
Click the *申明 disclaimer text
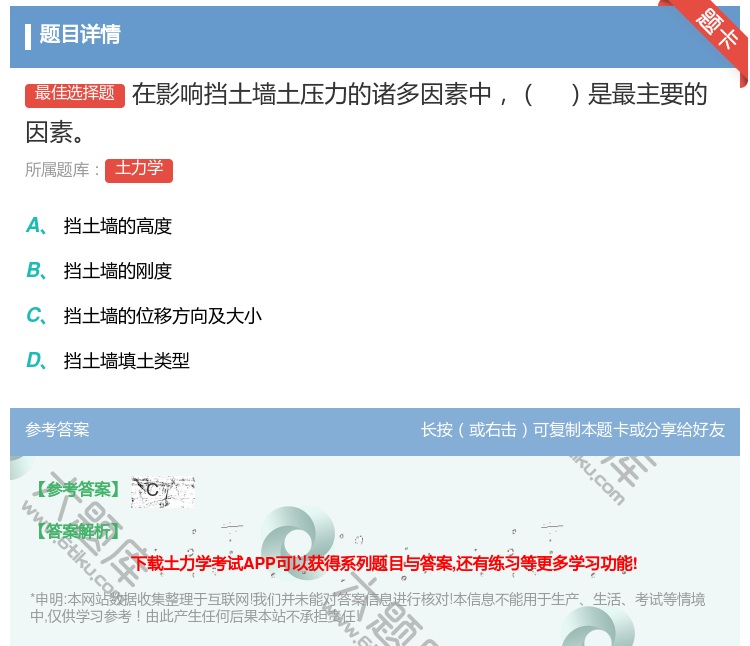tap(367, 607)
